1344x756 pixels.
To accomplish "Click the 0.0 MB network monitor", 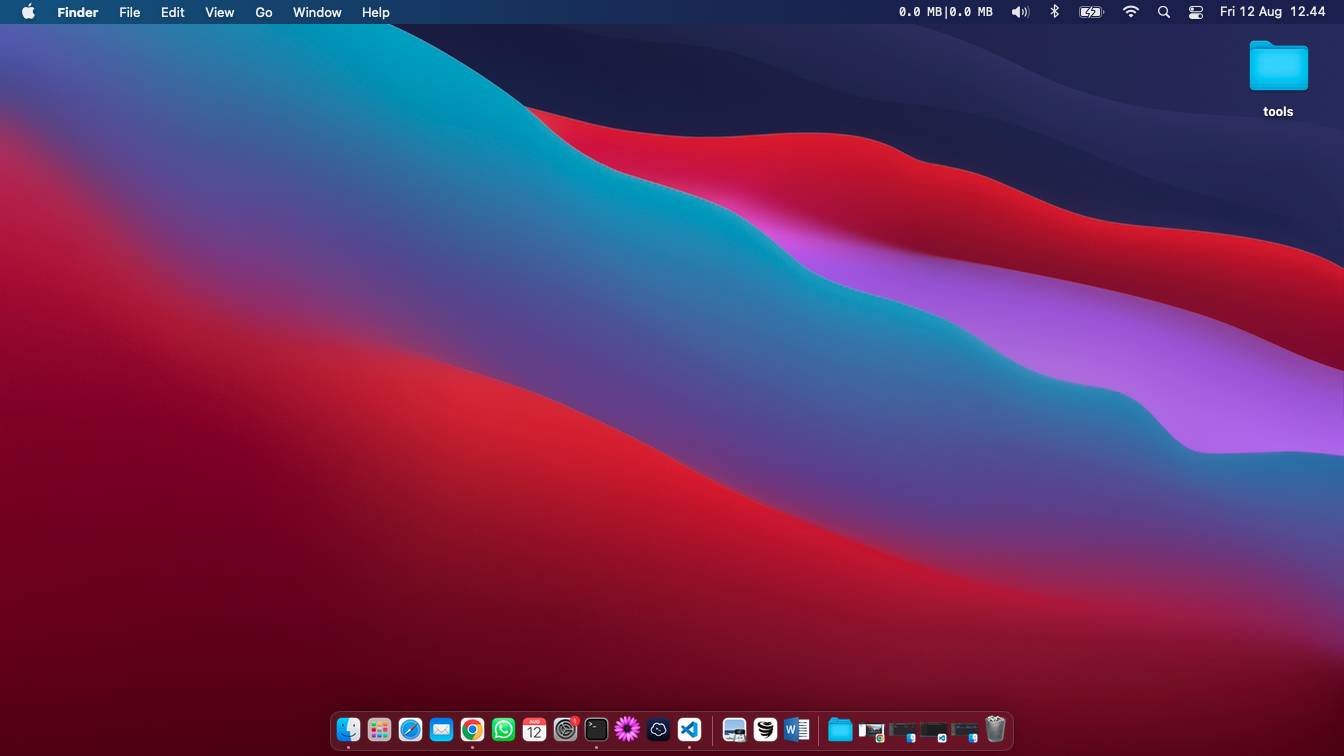I will point(946,12).
